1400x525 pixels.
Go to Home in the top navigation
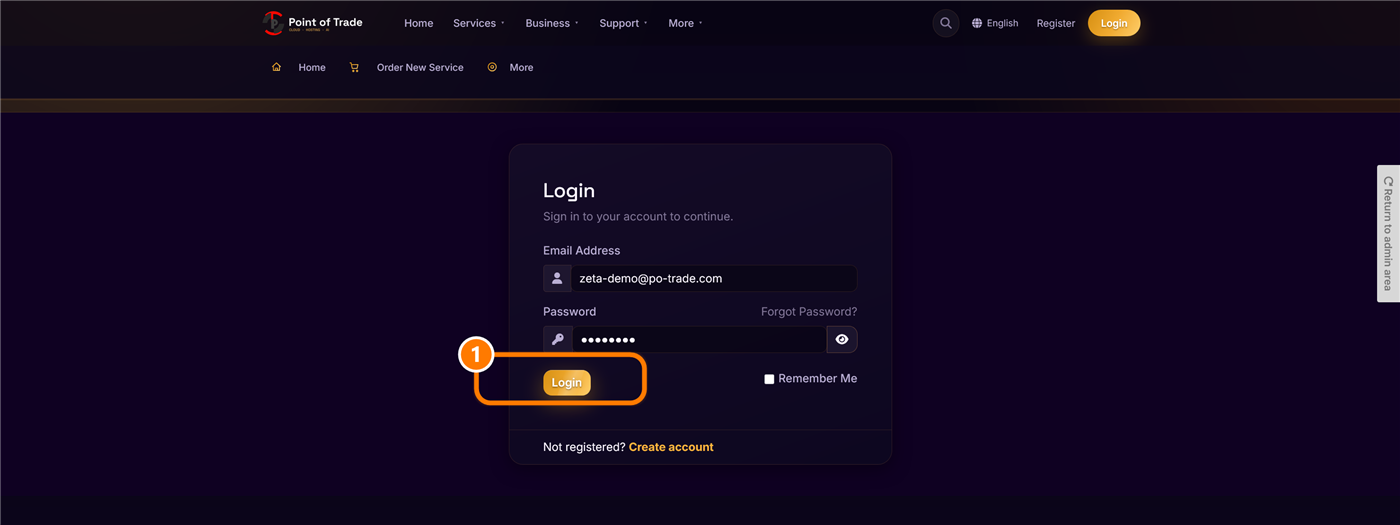click(419, 23)
